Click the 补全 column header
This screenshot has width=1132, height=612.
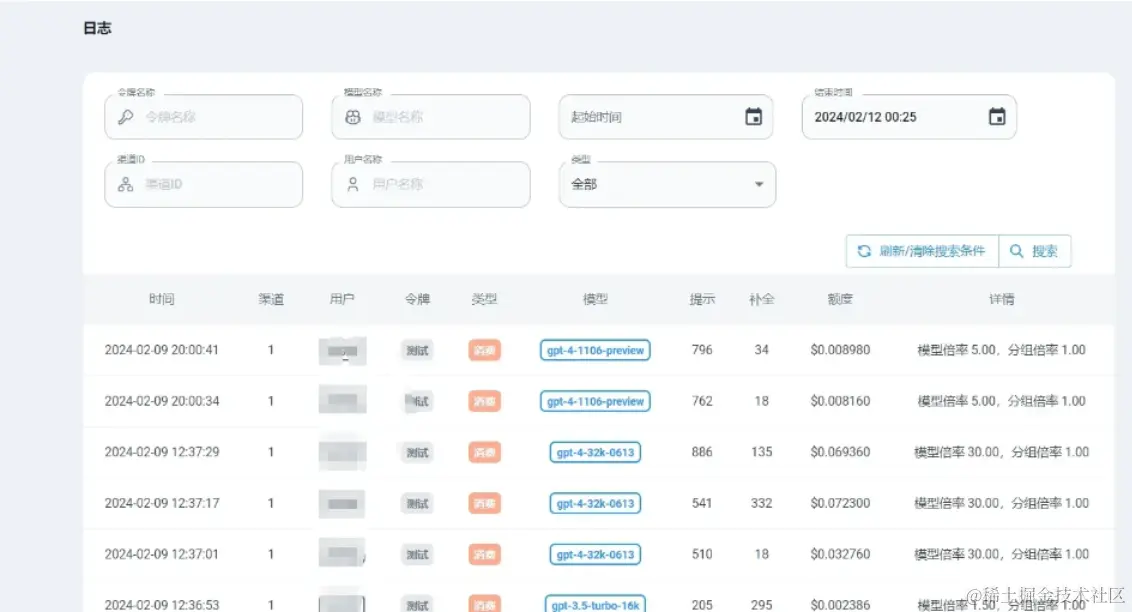[762, 299]
